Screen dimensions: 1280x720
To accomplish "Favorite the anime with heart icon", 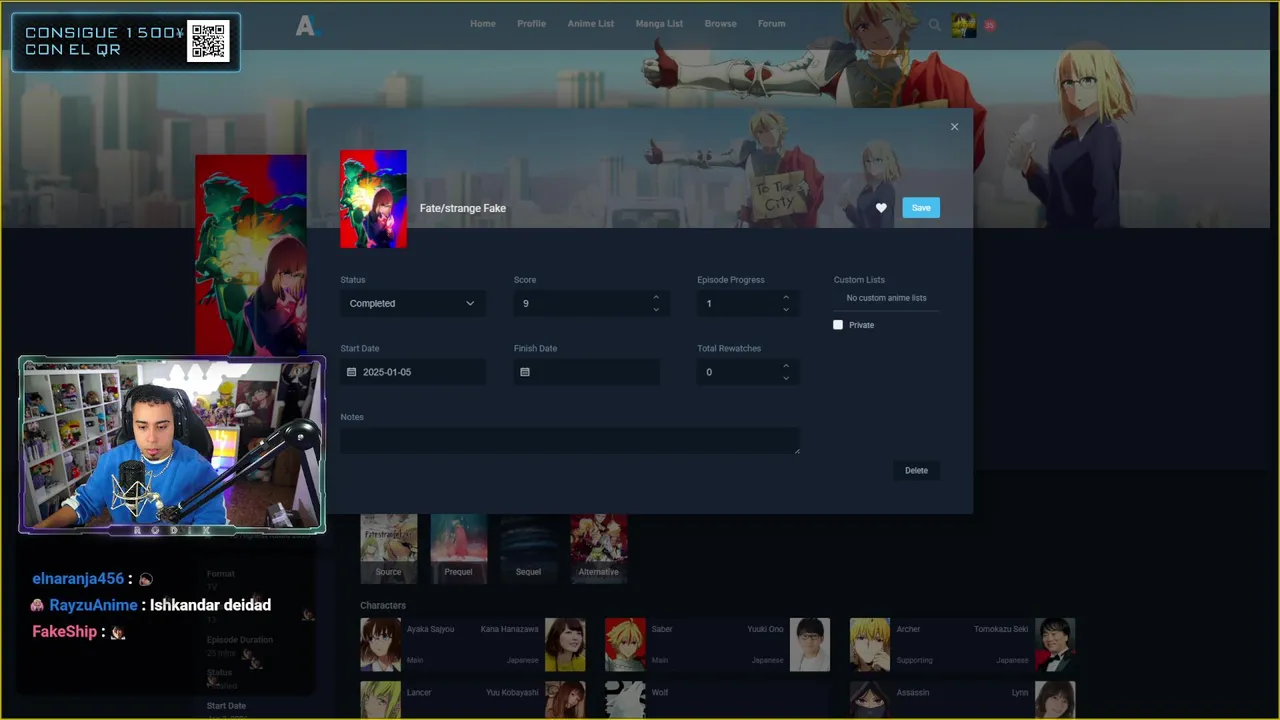I will point(881,208).
